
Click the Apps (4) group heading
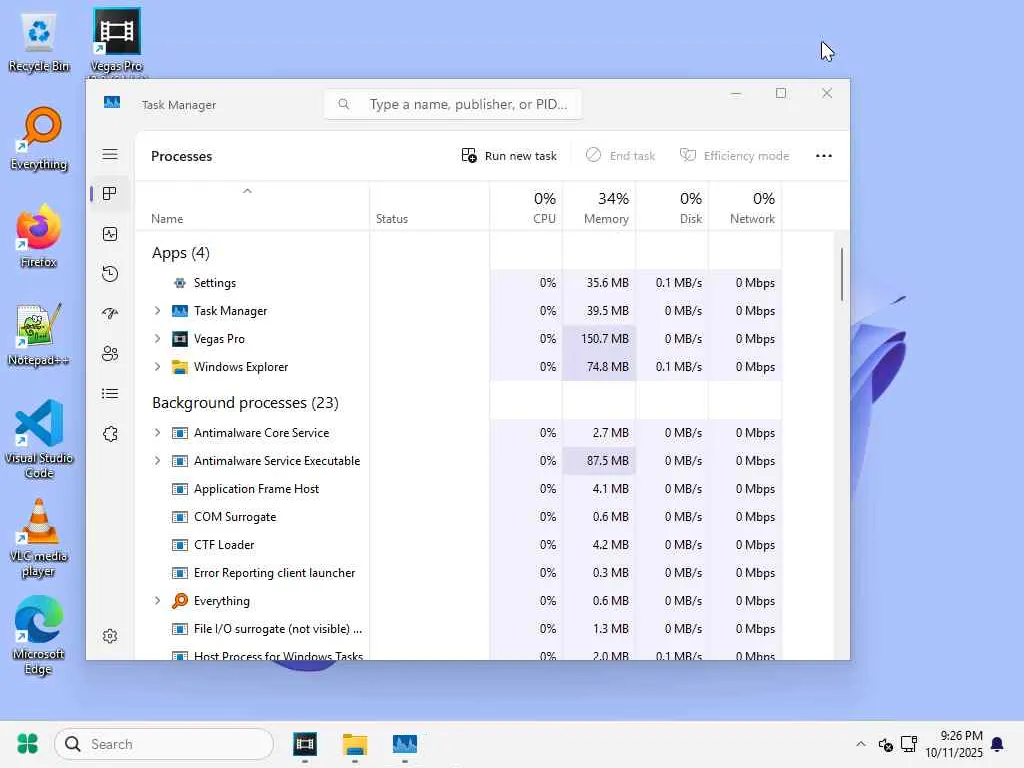[x=181, y=253]
